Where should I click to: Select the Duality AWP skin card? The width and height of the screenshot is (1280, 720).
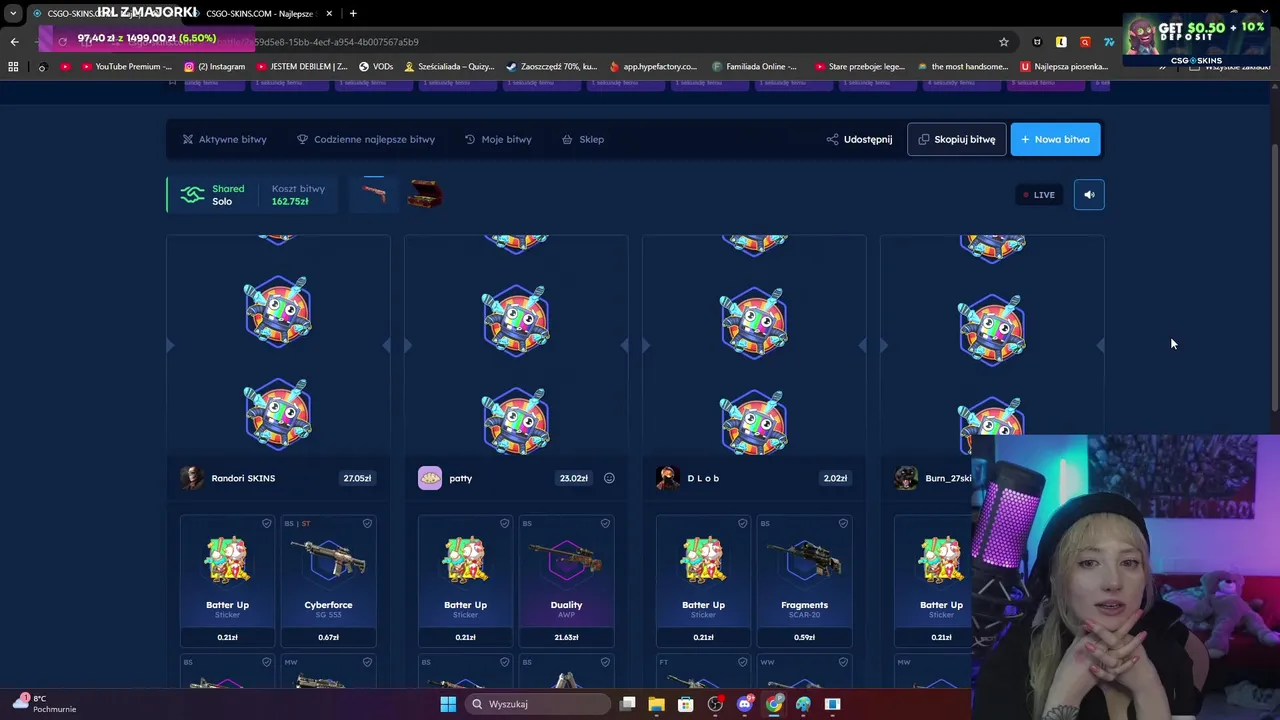click(x=566, y=580)
